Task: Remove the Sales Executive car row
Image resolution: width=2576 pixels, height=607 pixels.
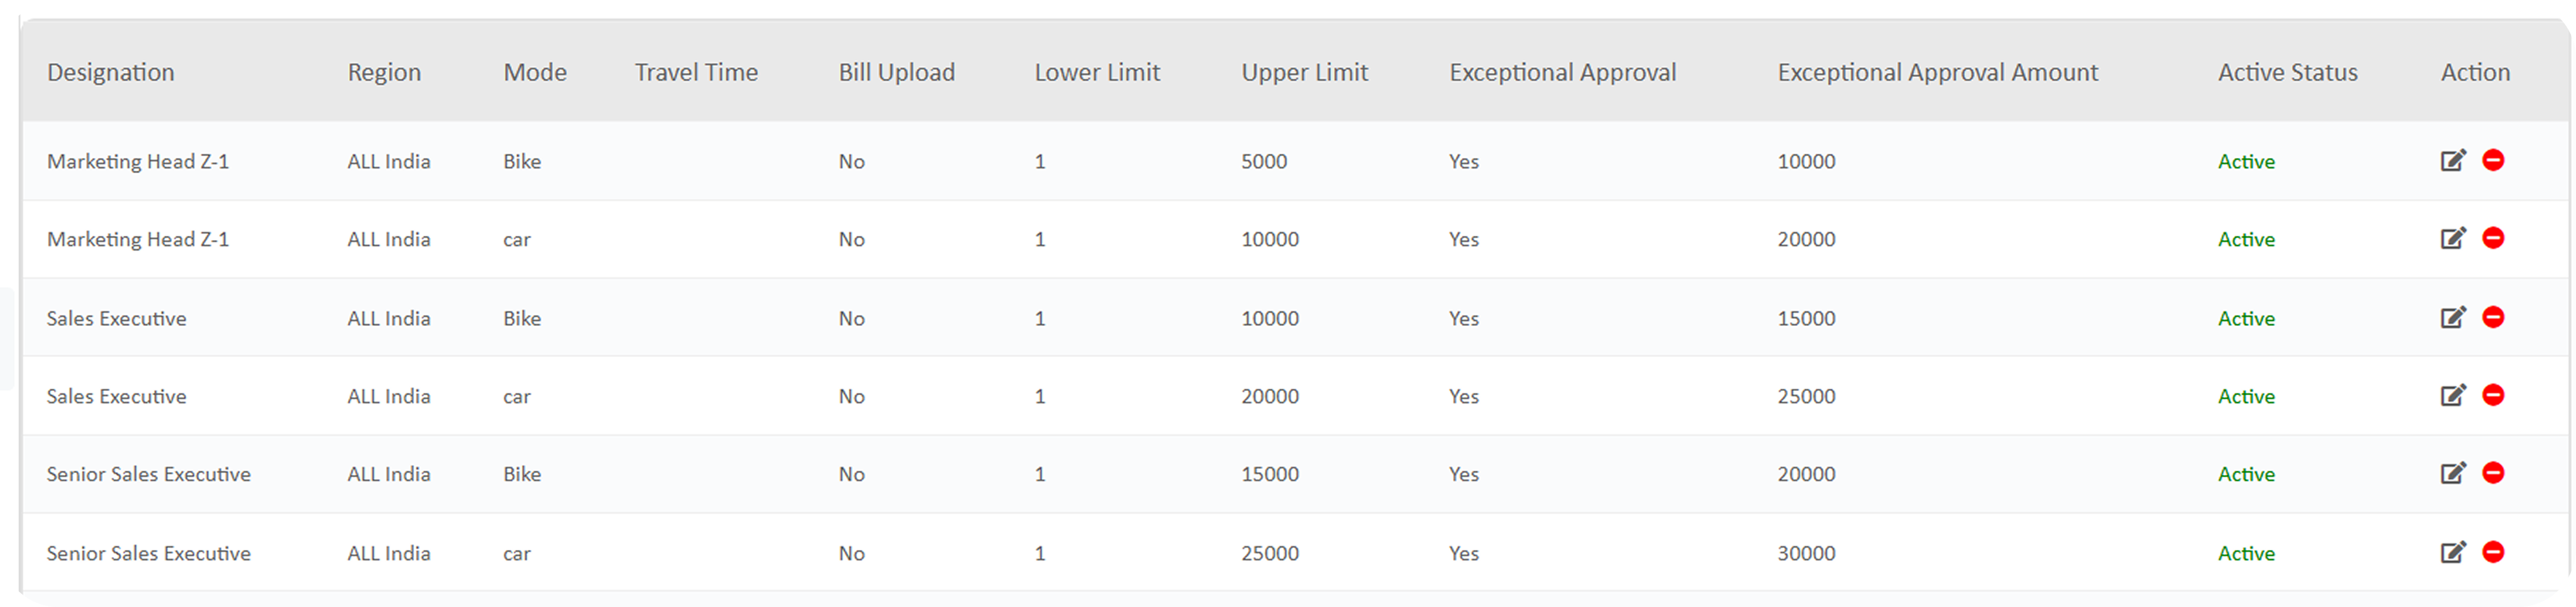Action: tap(2493, 395)
